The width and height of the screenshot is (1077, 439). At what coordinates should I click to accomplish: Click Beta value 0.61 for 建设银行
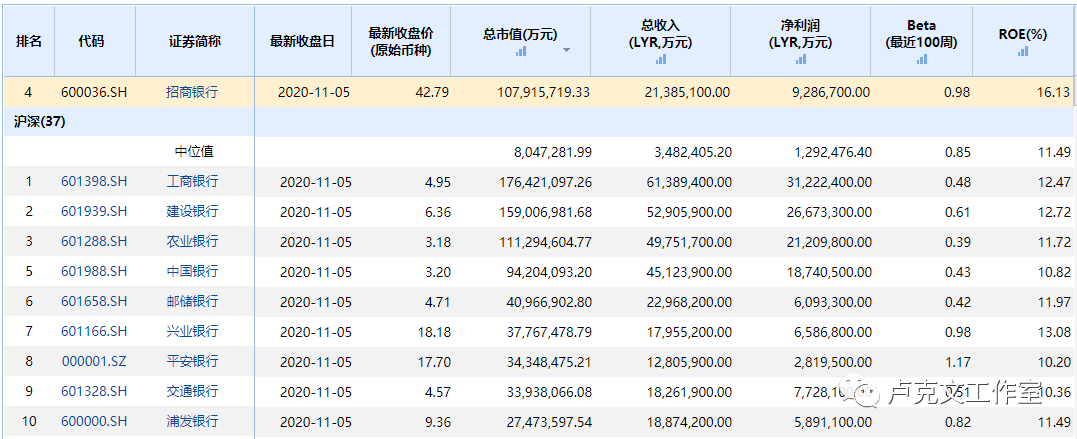point(957,211)
